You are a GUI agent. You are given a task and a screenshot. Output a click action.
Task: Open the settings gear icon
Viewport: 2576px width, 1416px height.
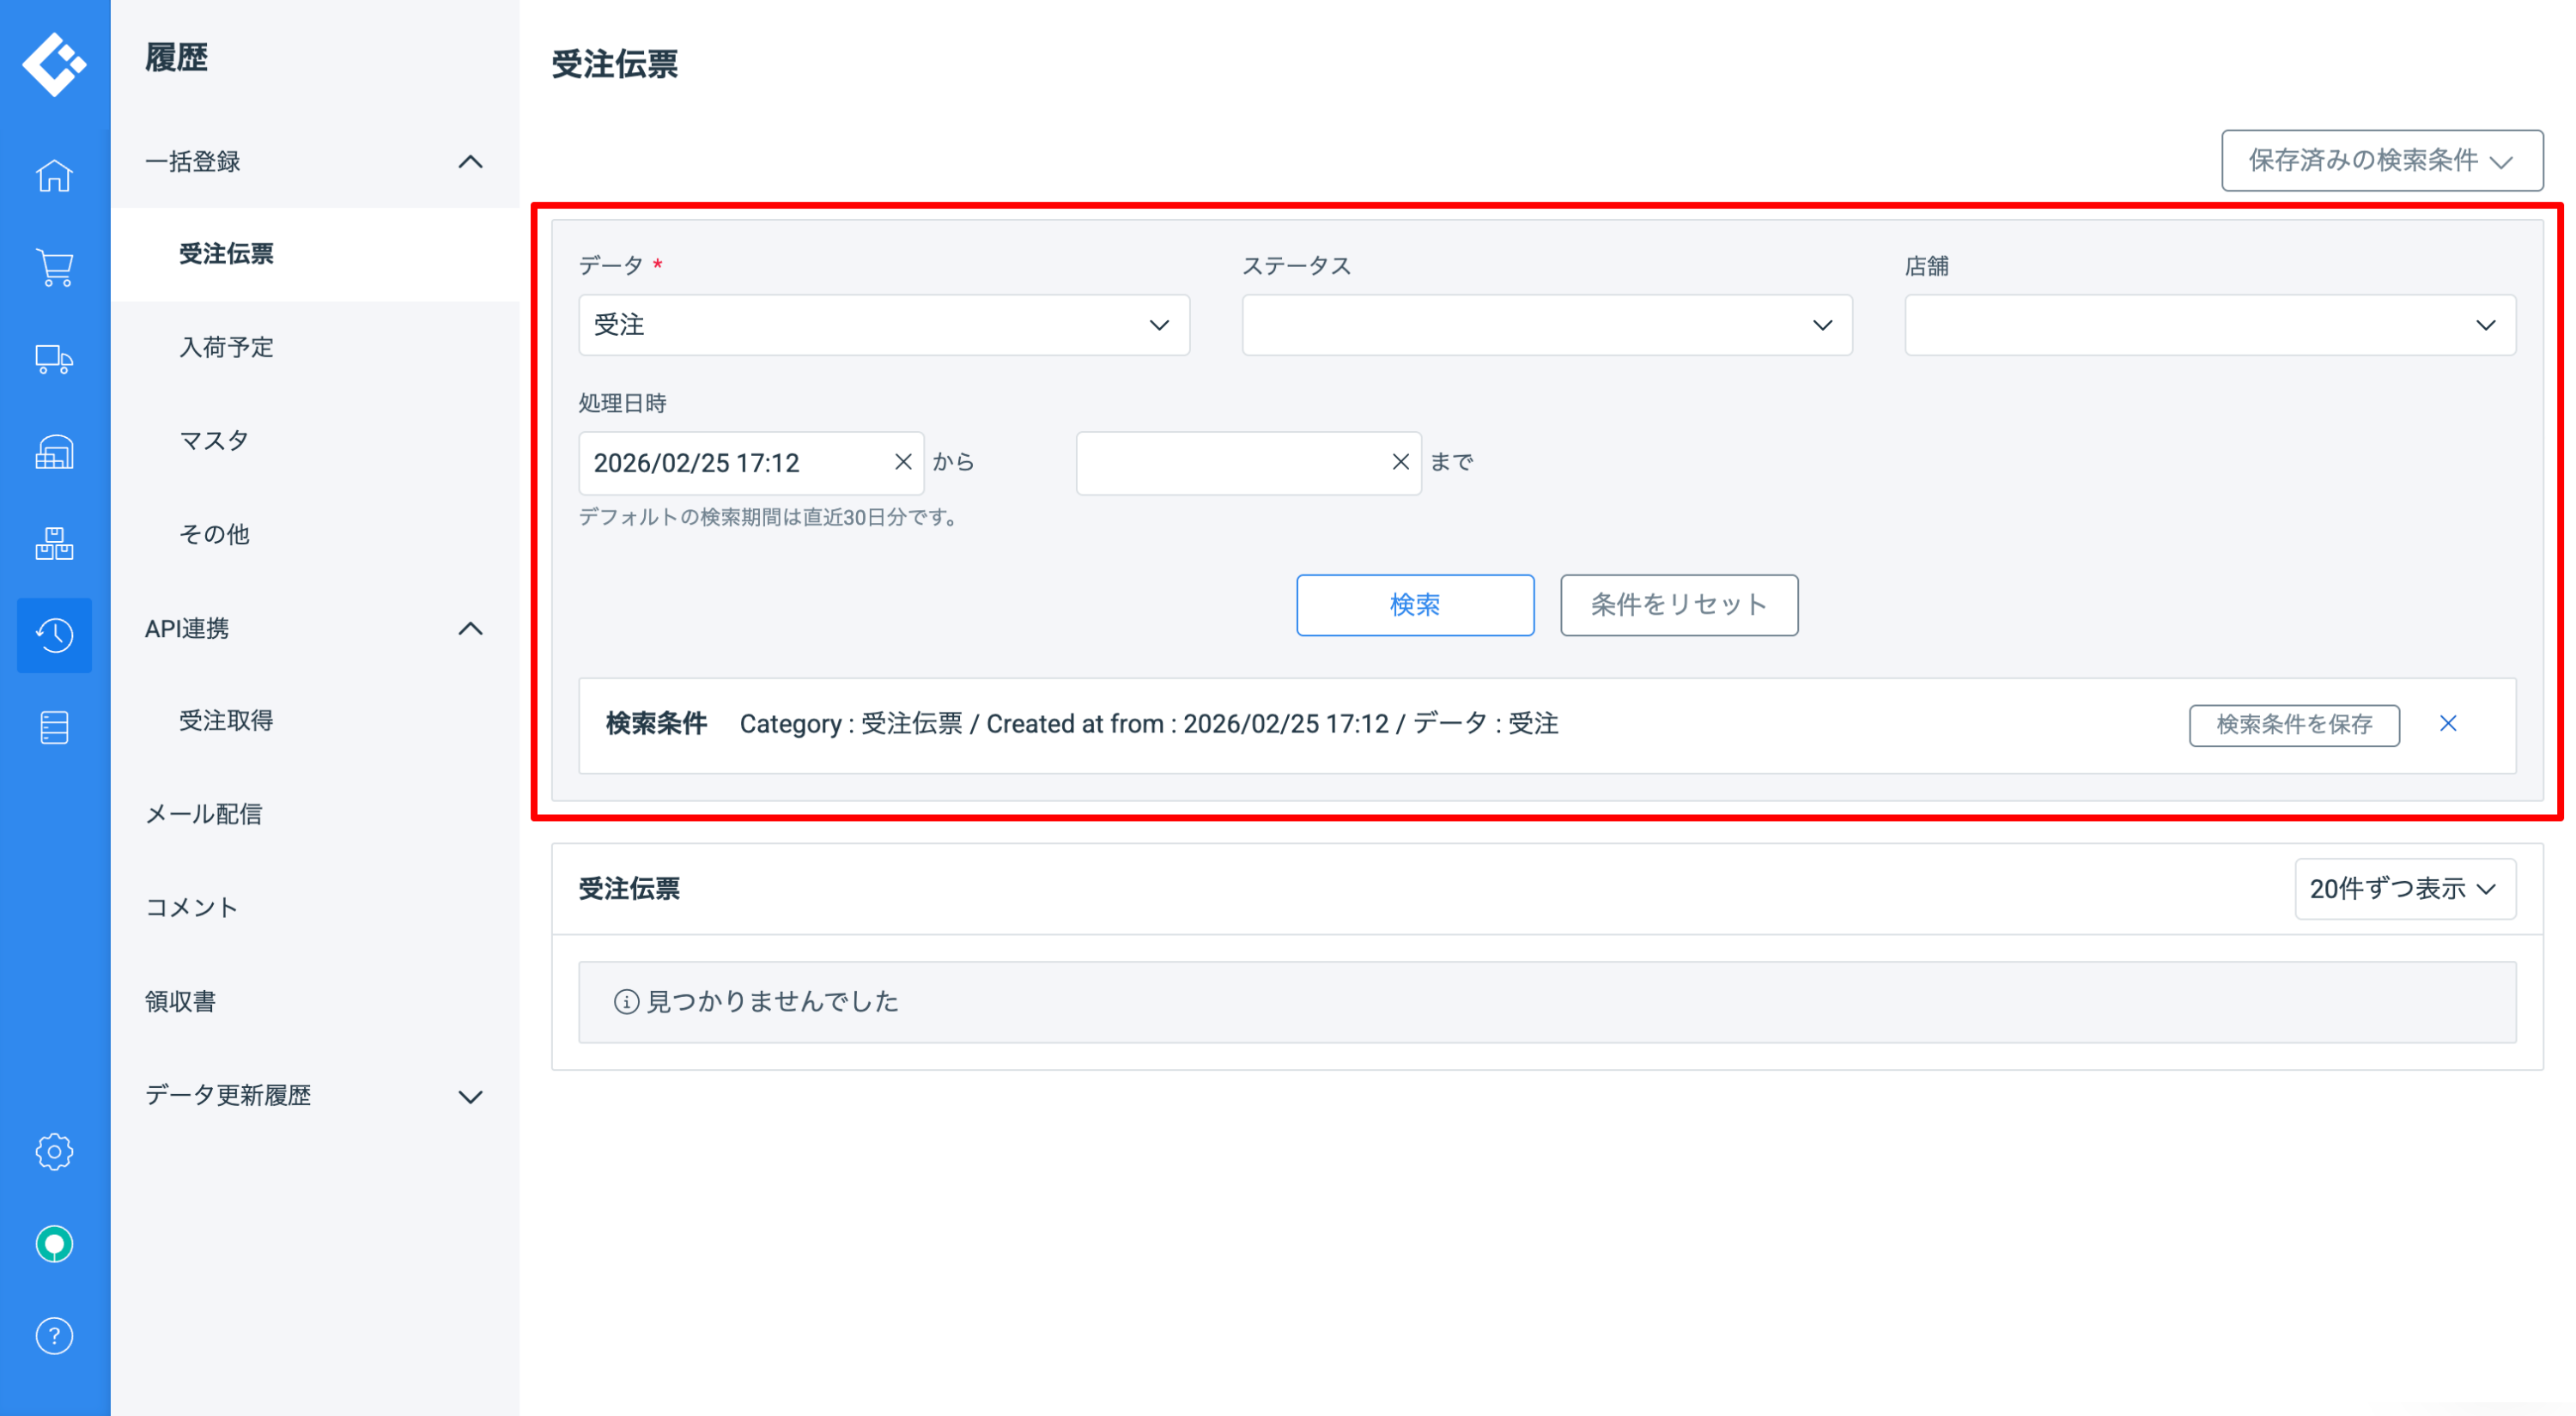click(54, 1152)
